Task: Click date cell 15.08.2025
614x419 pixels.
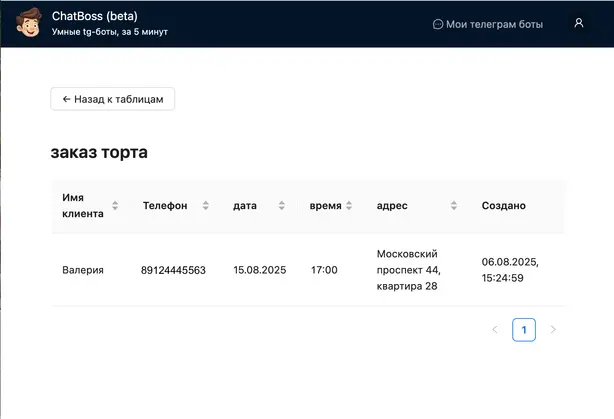Action: (x=260, y=270)
